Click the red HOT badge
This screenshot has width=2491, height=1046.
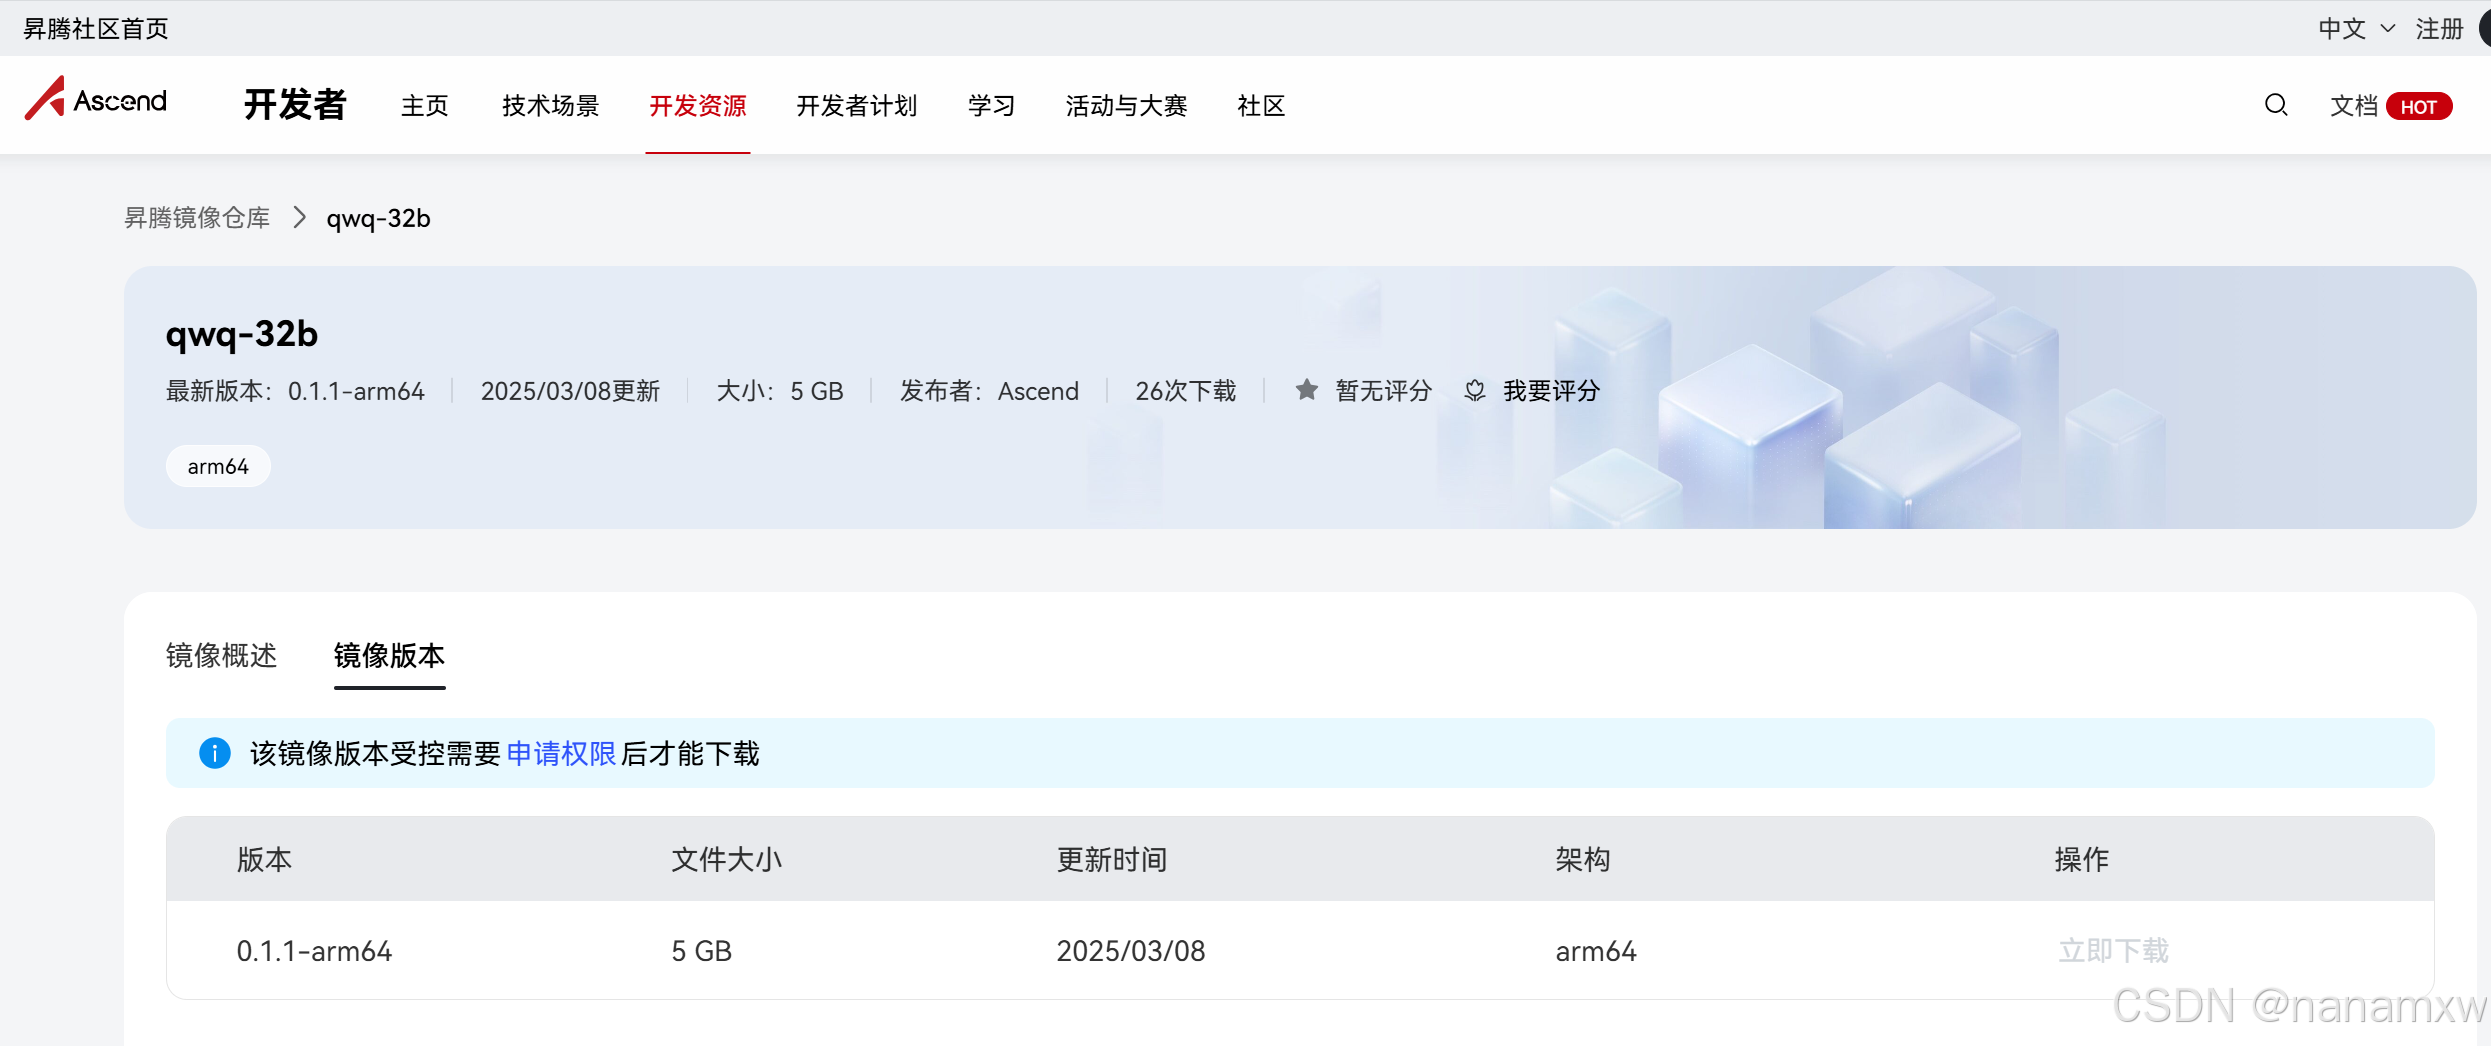pos(2418,106)
